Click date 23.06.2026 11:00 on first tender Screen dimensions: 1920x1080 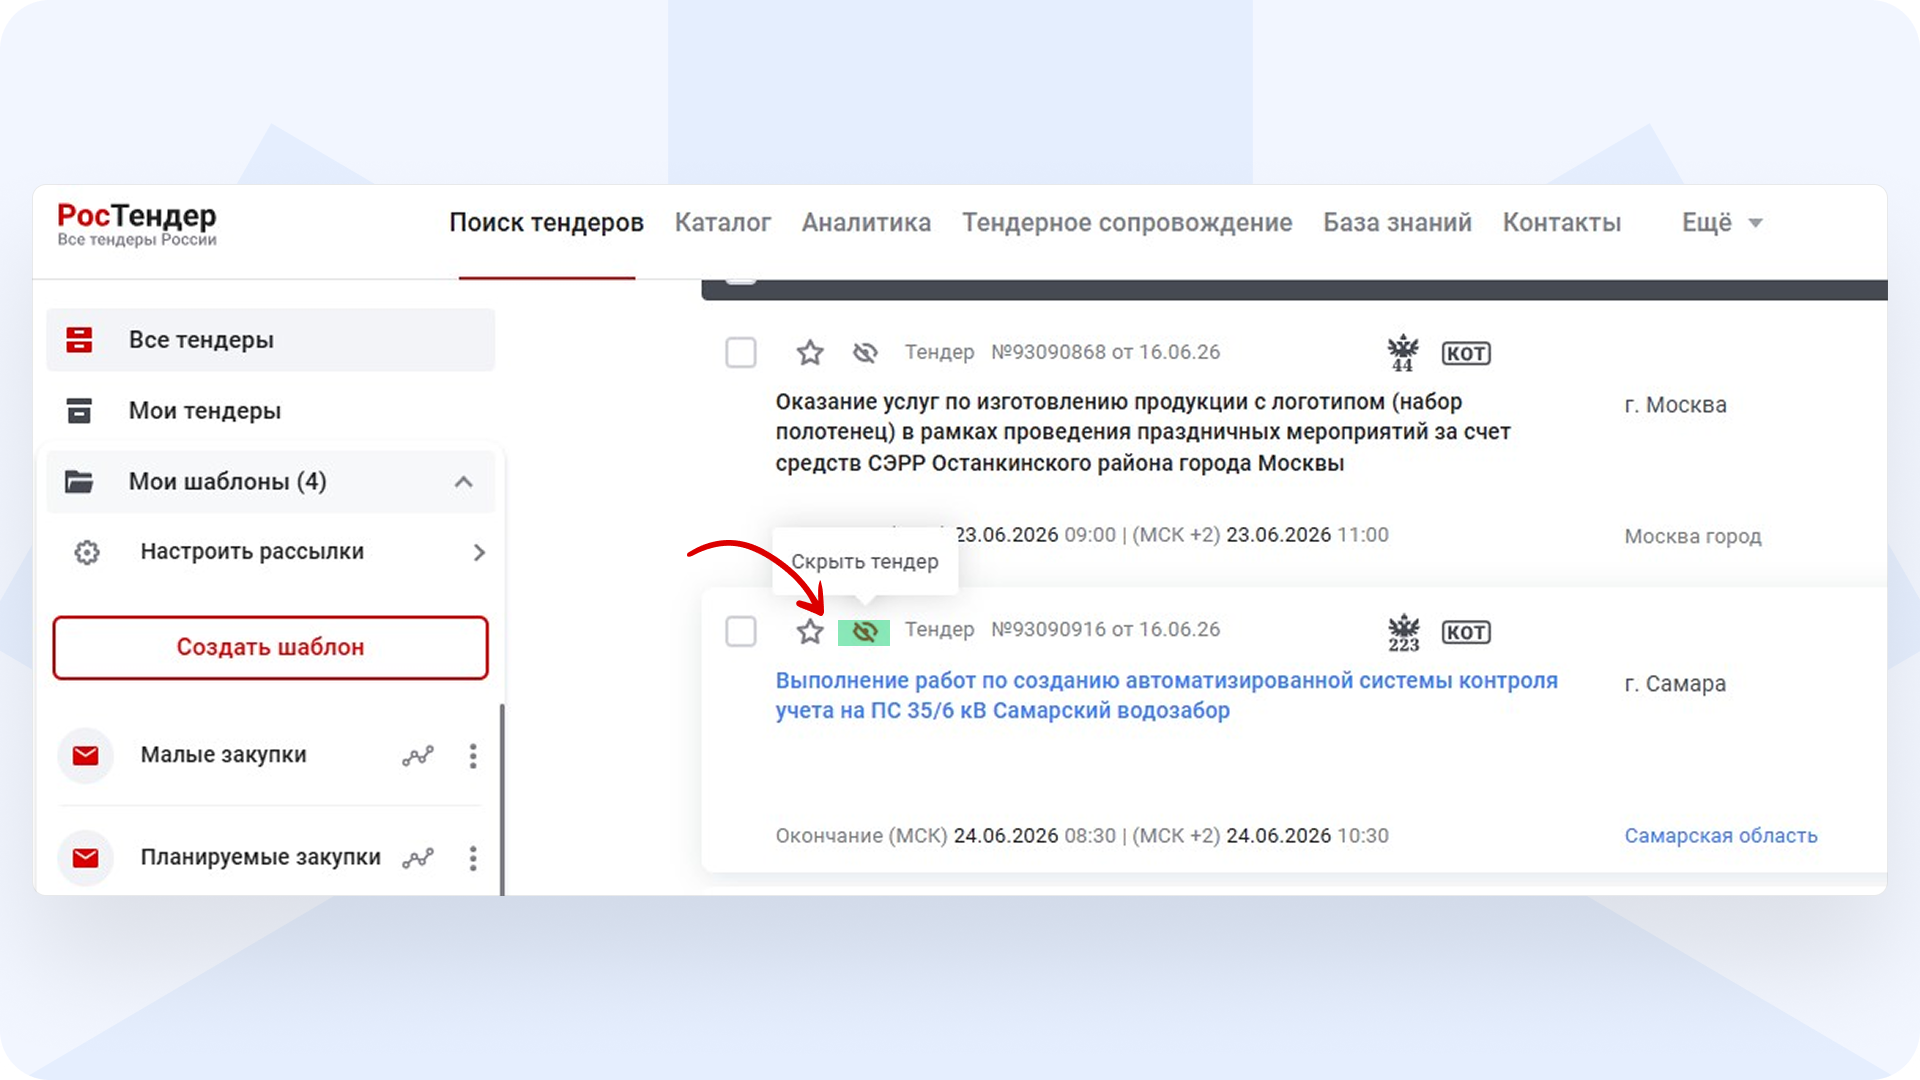click(1307, 535)
